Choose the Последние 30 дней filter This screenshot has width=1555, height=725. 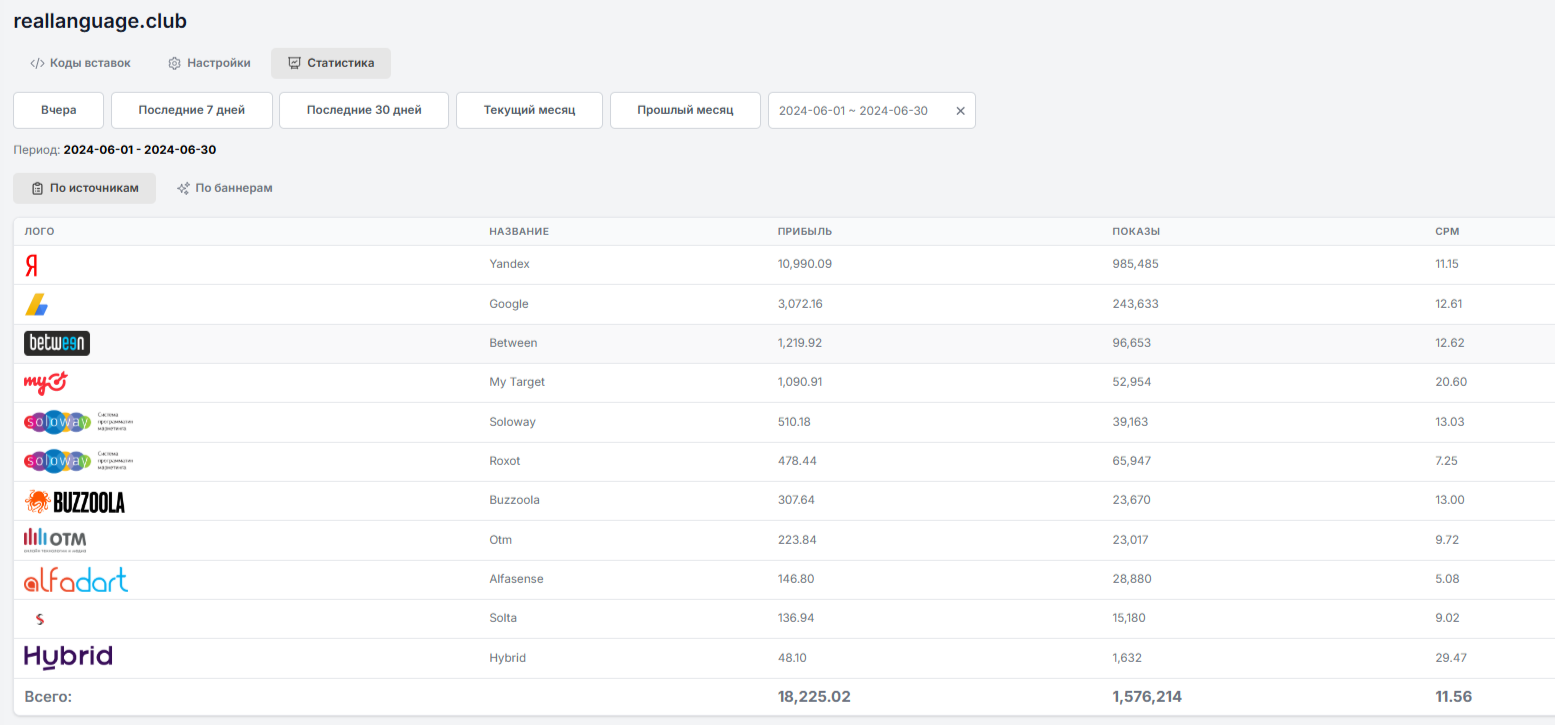[364, 110]
